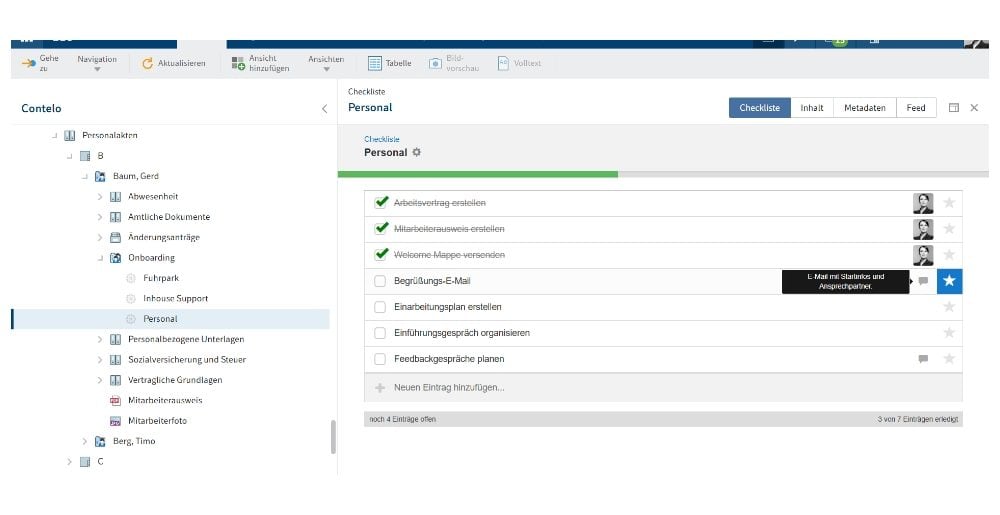Click the Aktualisieren refresh icon
This screenshot has height=515, width=1000.
click(x=147, y=63)
